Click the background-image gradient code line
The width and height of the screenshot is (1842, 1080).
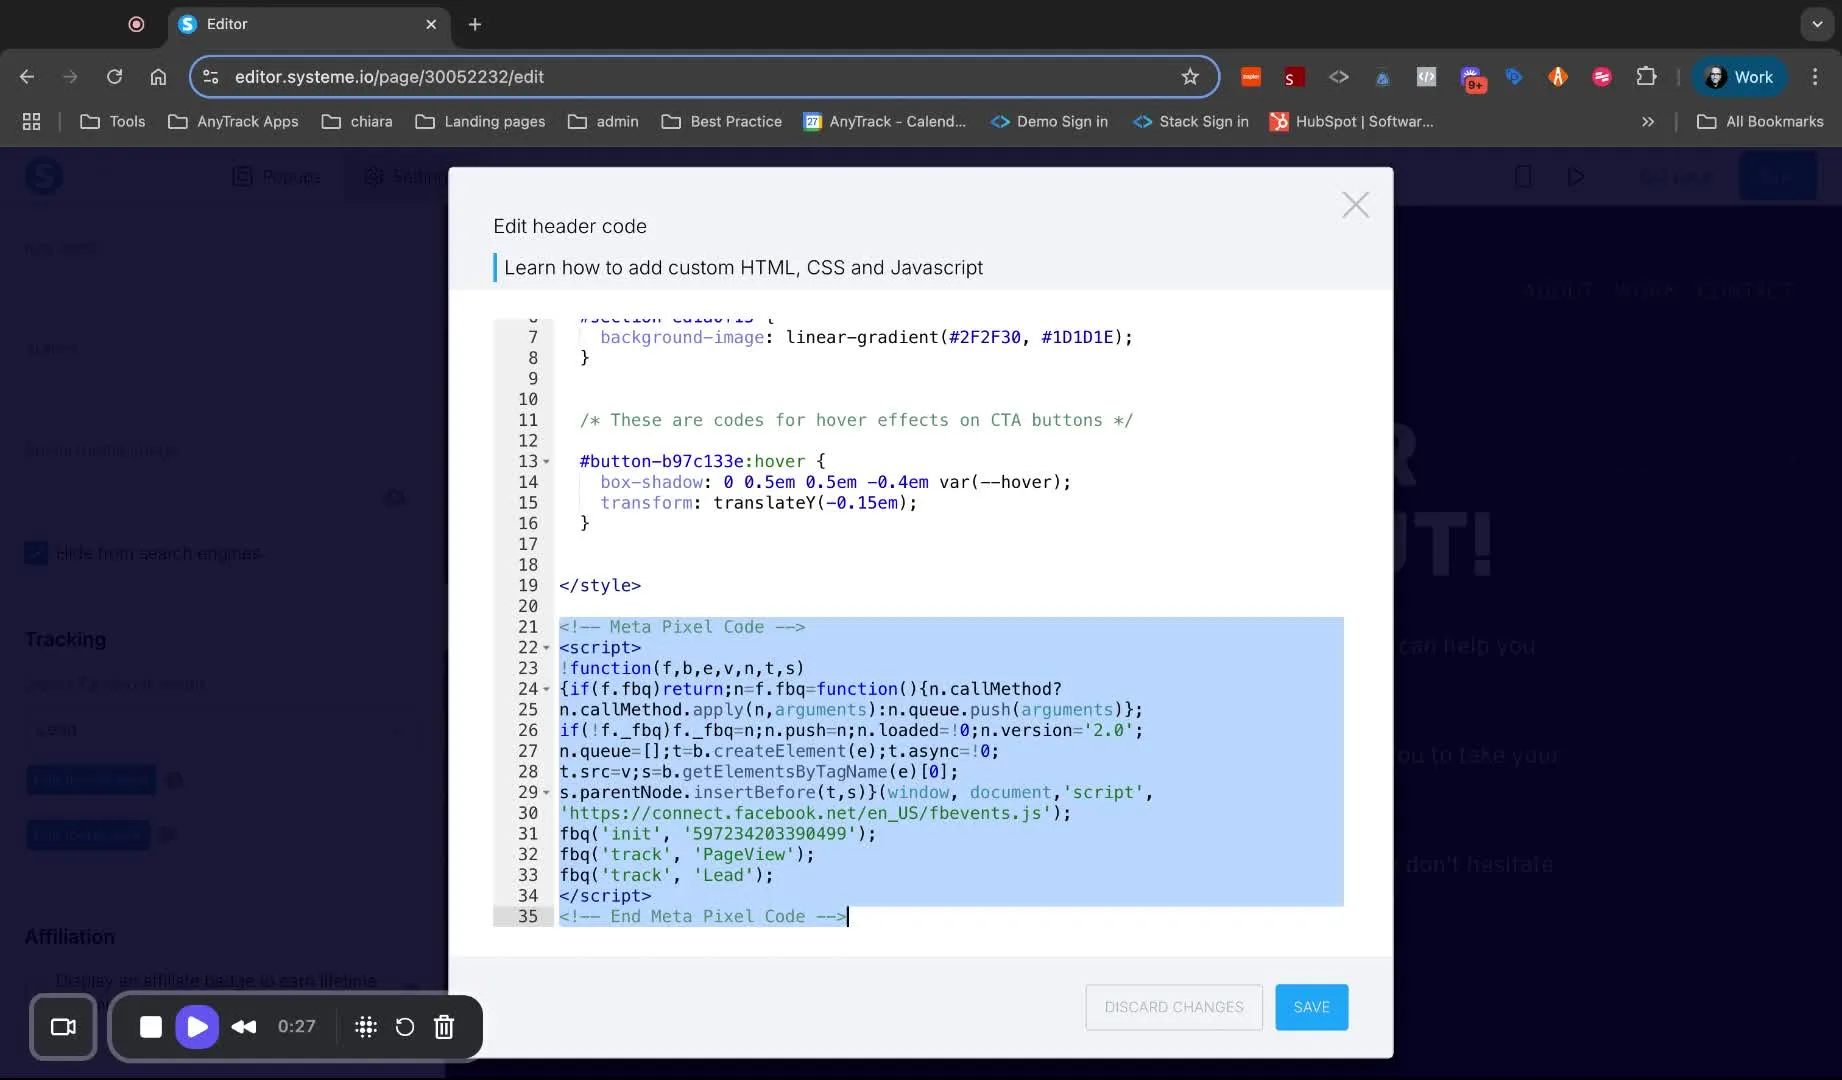coord(866,337)
